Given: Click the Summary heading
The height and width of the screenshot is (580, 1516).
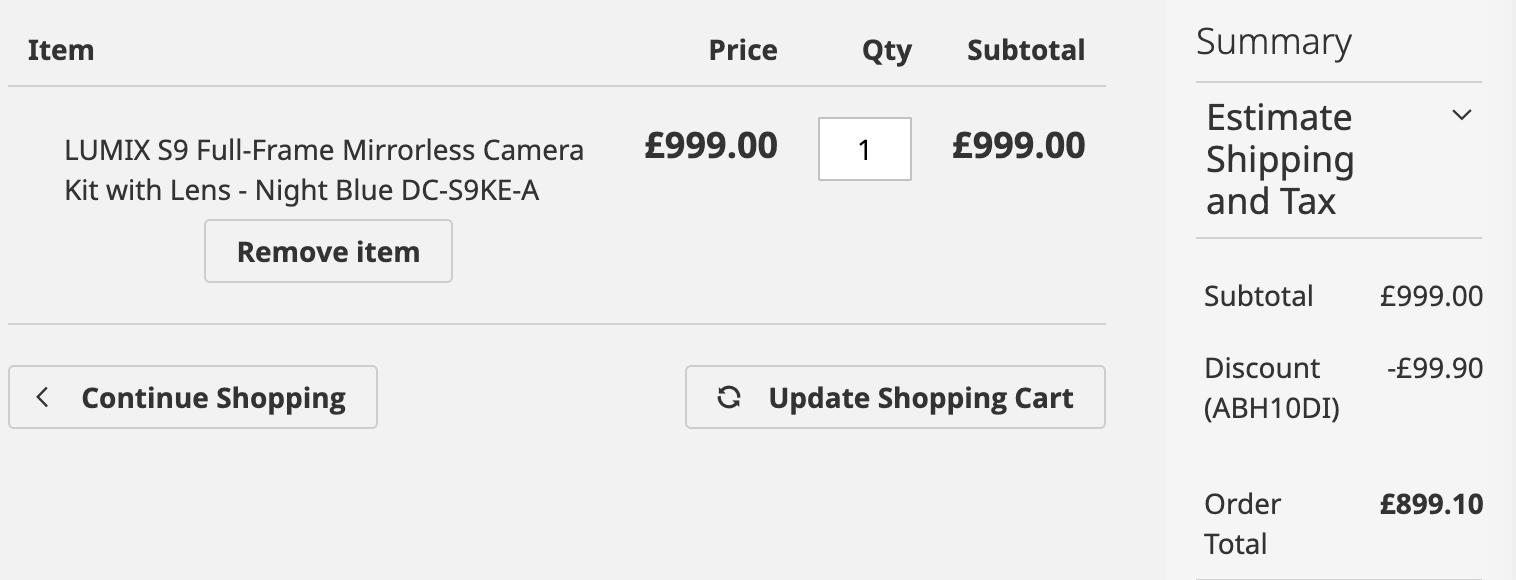Looking at the screenshot, I should [x=1274, y=42].
